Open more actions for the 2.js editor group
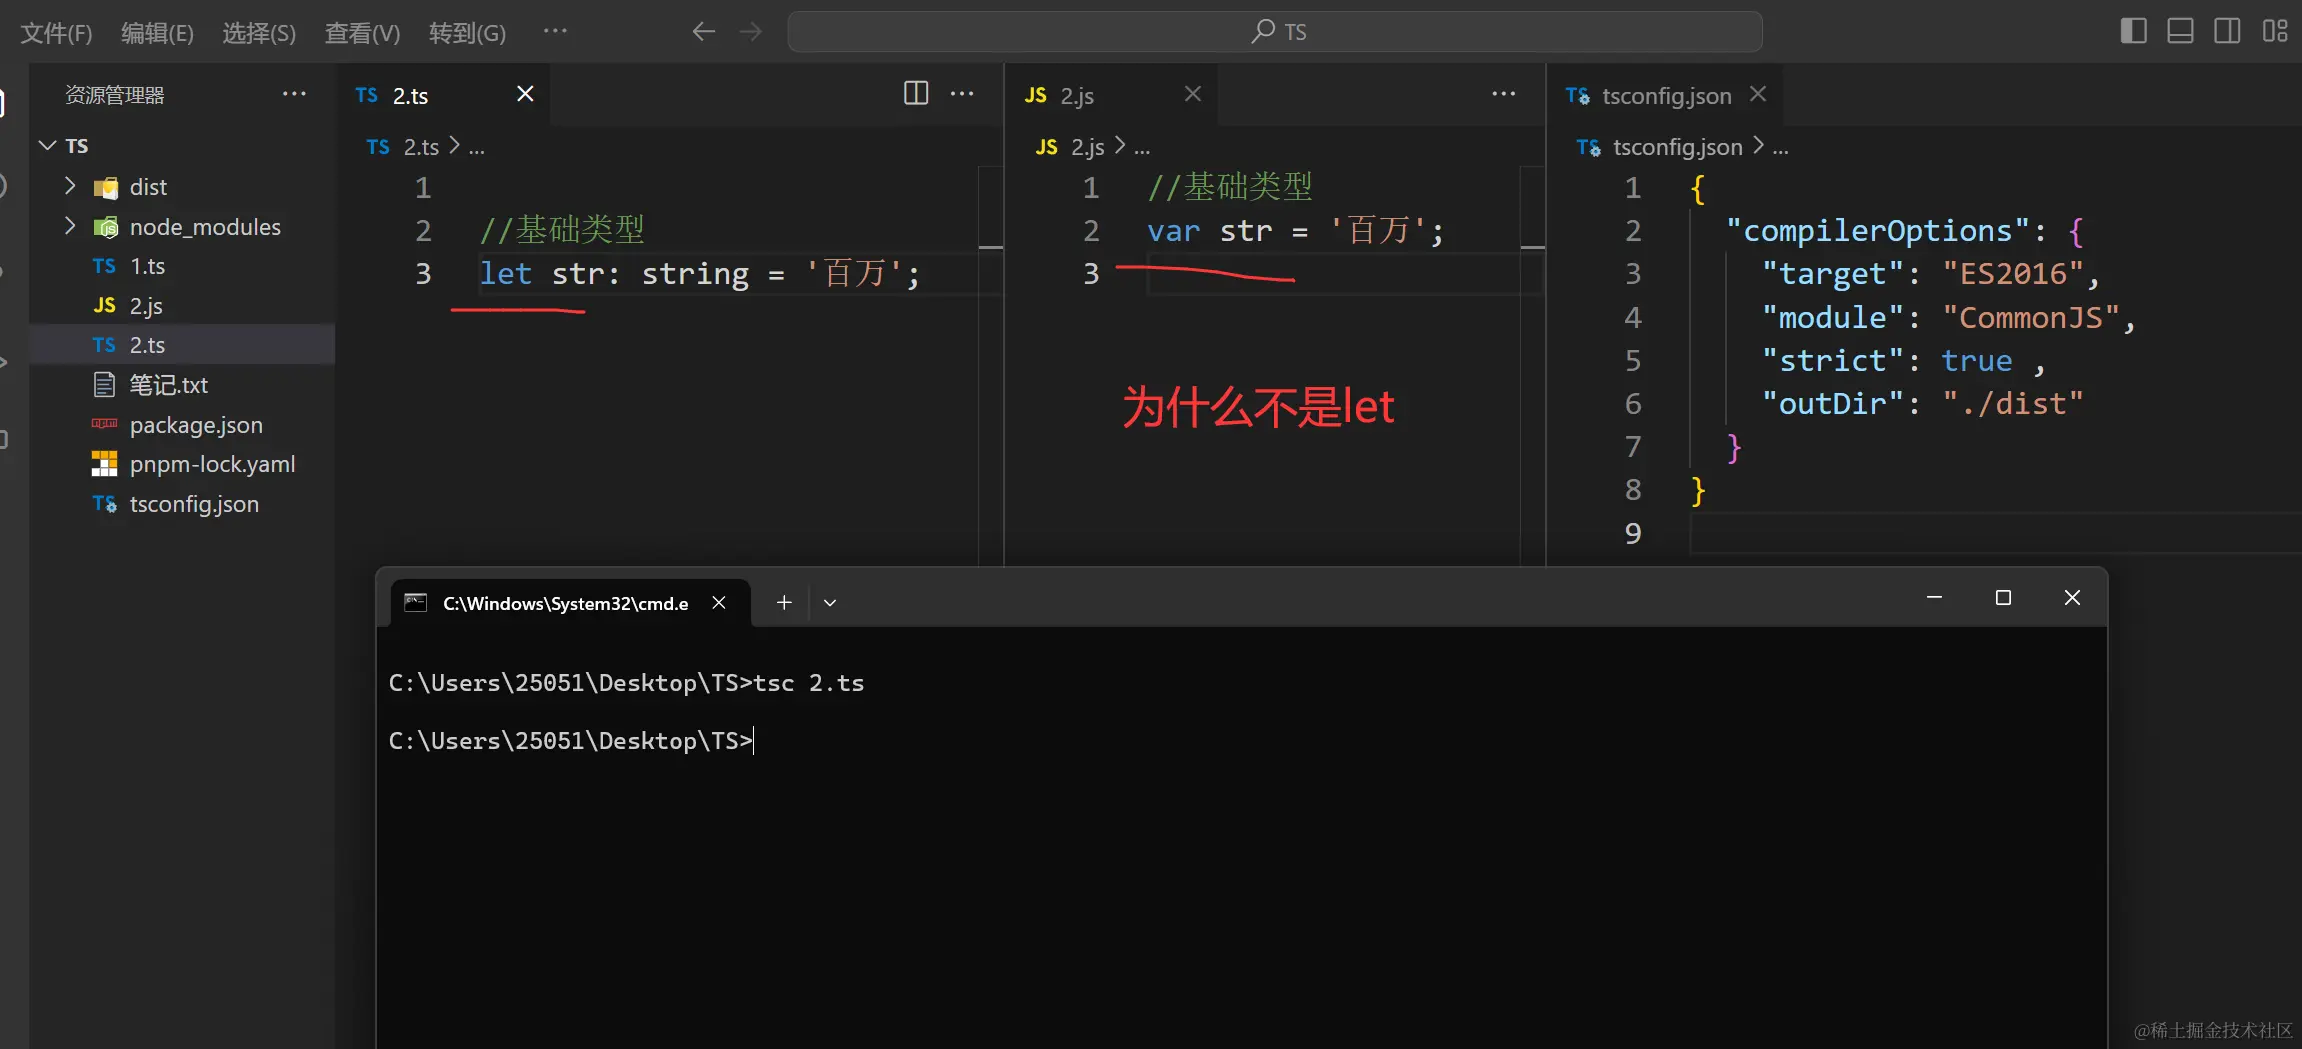Image resolution: width=2302 pixels, height=1049 pixels. pos(1503,93)
